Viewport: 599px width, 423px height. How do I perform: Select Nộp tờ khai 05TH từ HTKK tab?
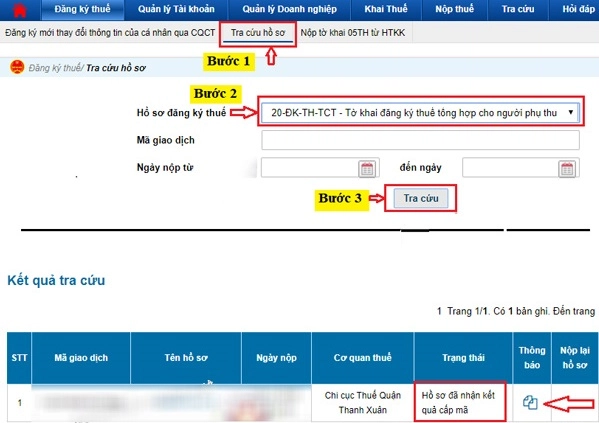coord(353,33)
